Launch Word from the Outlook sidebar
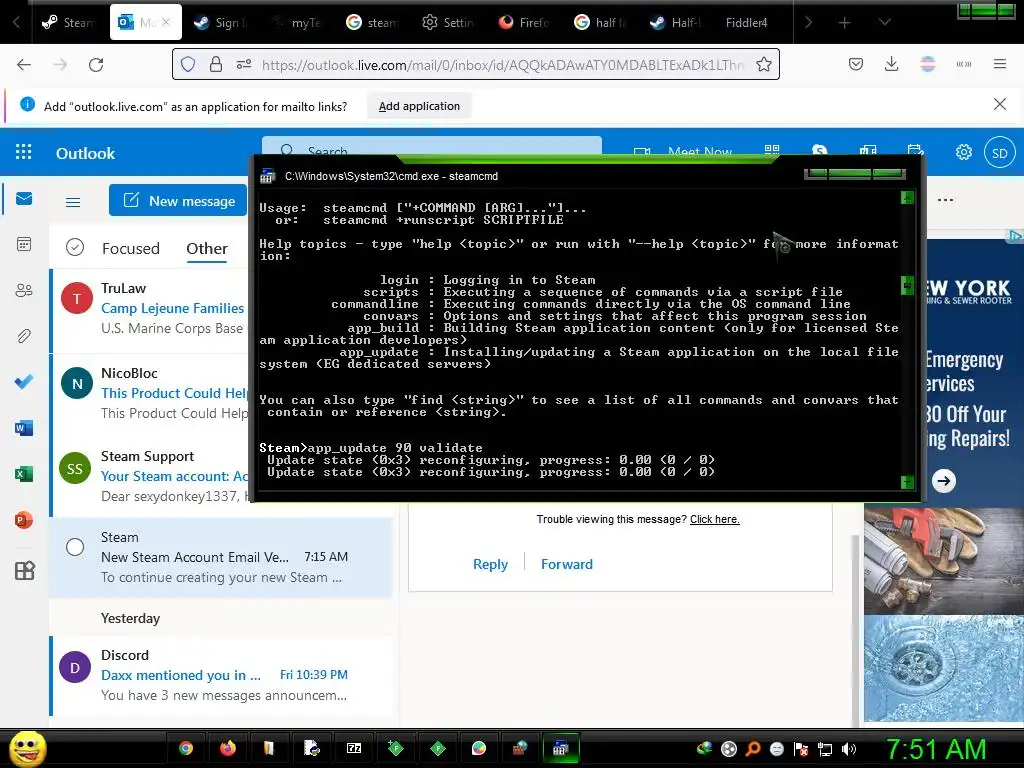This screenshot has width=1024, height=768. tap(24, 428)
